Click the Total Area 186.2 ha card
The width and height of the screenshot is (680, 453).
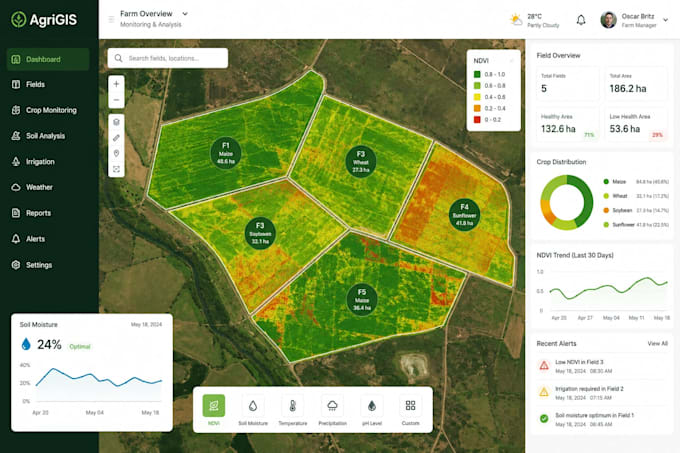point(636,84)
